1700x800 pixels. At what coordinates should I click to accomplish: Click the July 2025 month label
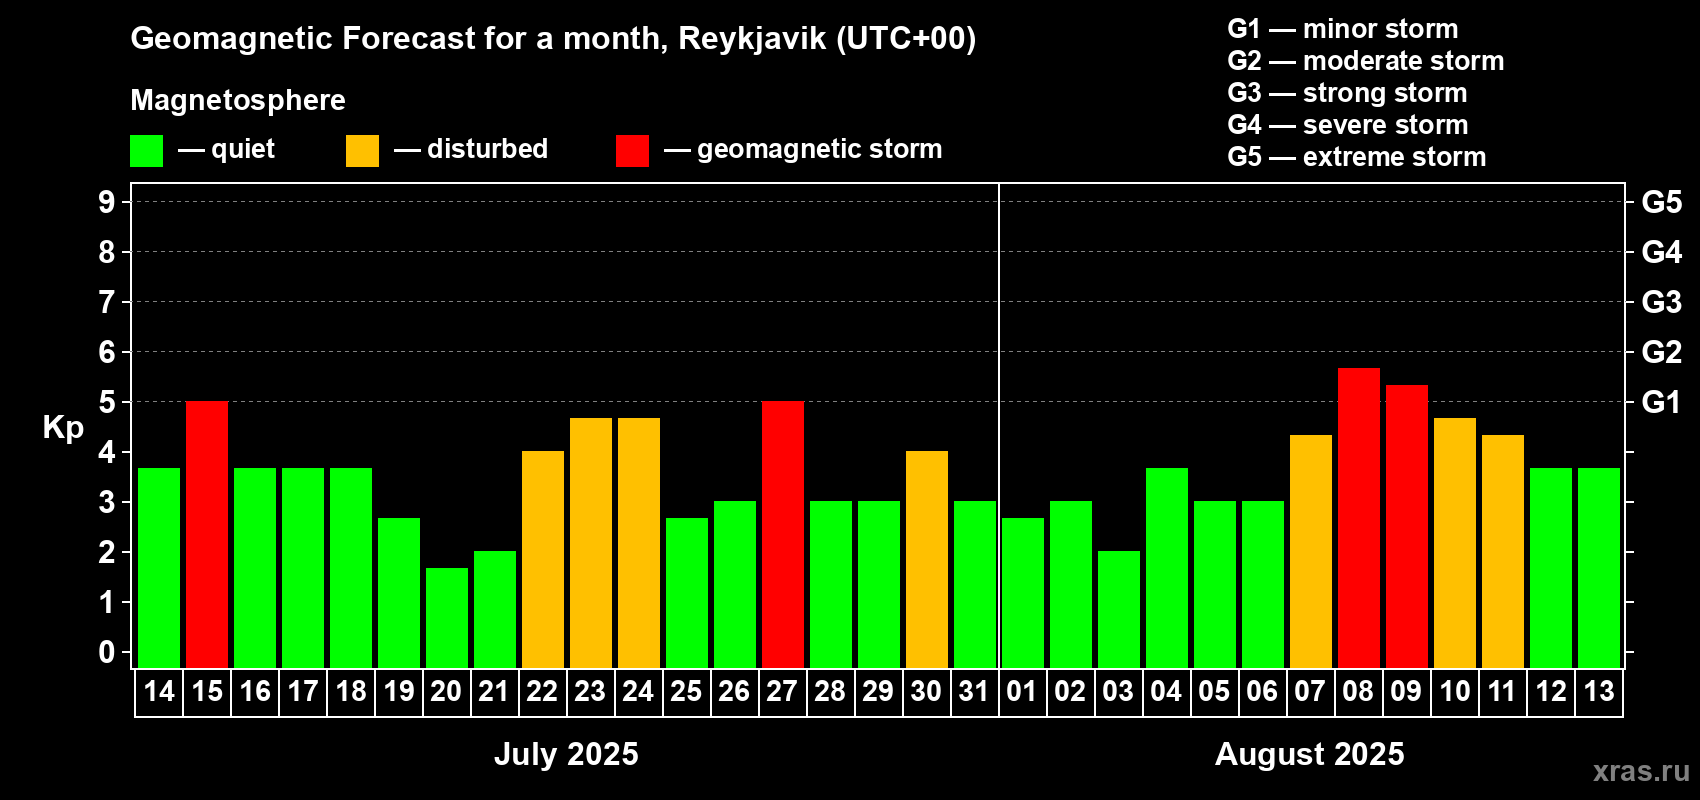coord(566,754)
